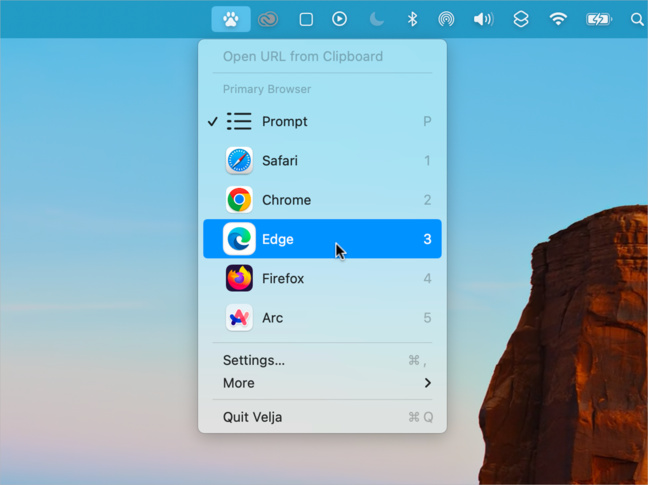The image size is (648, 485).
Task: Open the Bluetooth menu bar icon
Action: point(412,19)
